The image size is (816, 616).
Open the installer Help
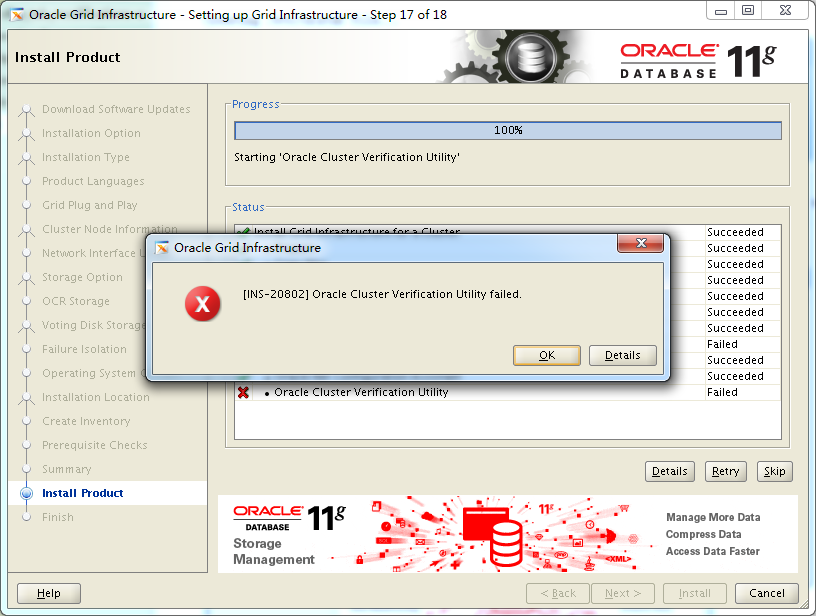(49, 593)
